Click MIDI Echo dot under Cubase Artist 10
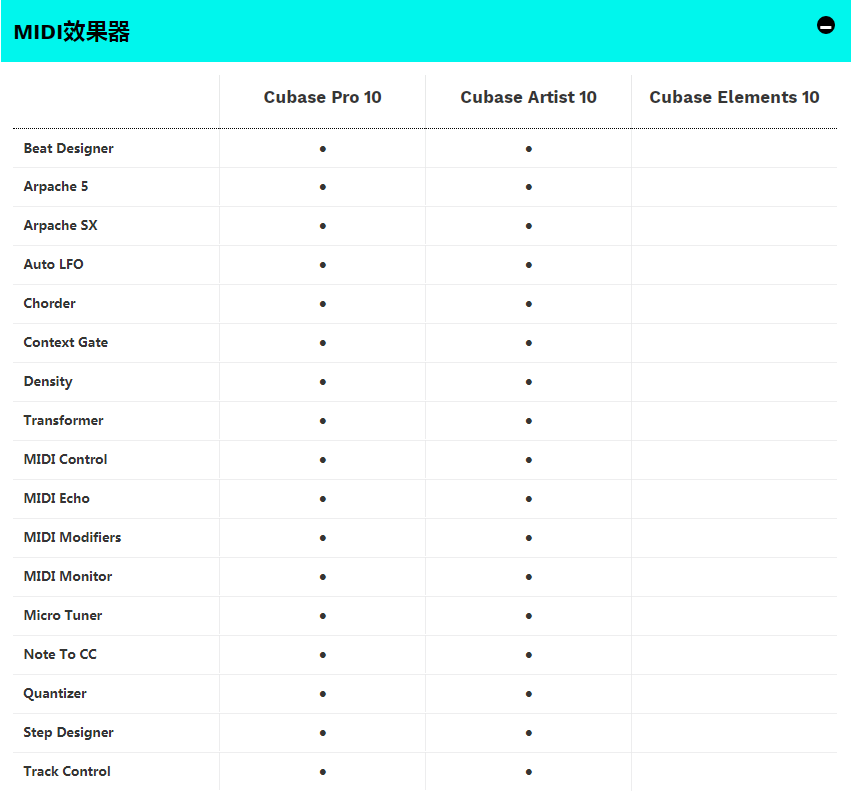The height and width of the screenshot is (799, 867). [529, 499]
